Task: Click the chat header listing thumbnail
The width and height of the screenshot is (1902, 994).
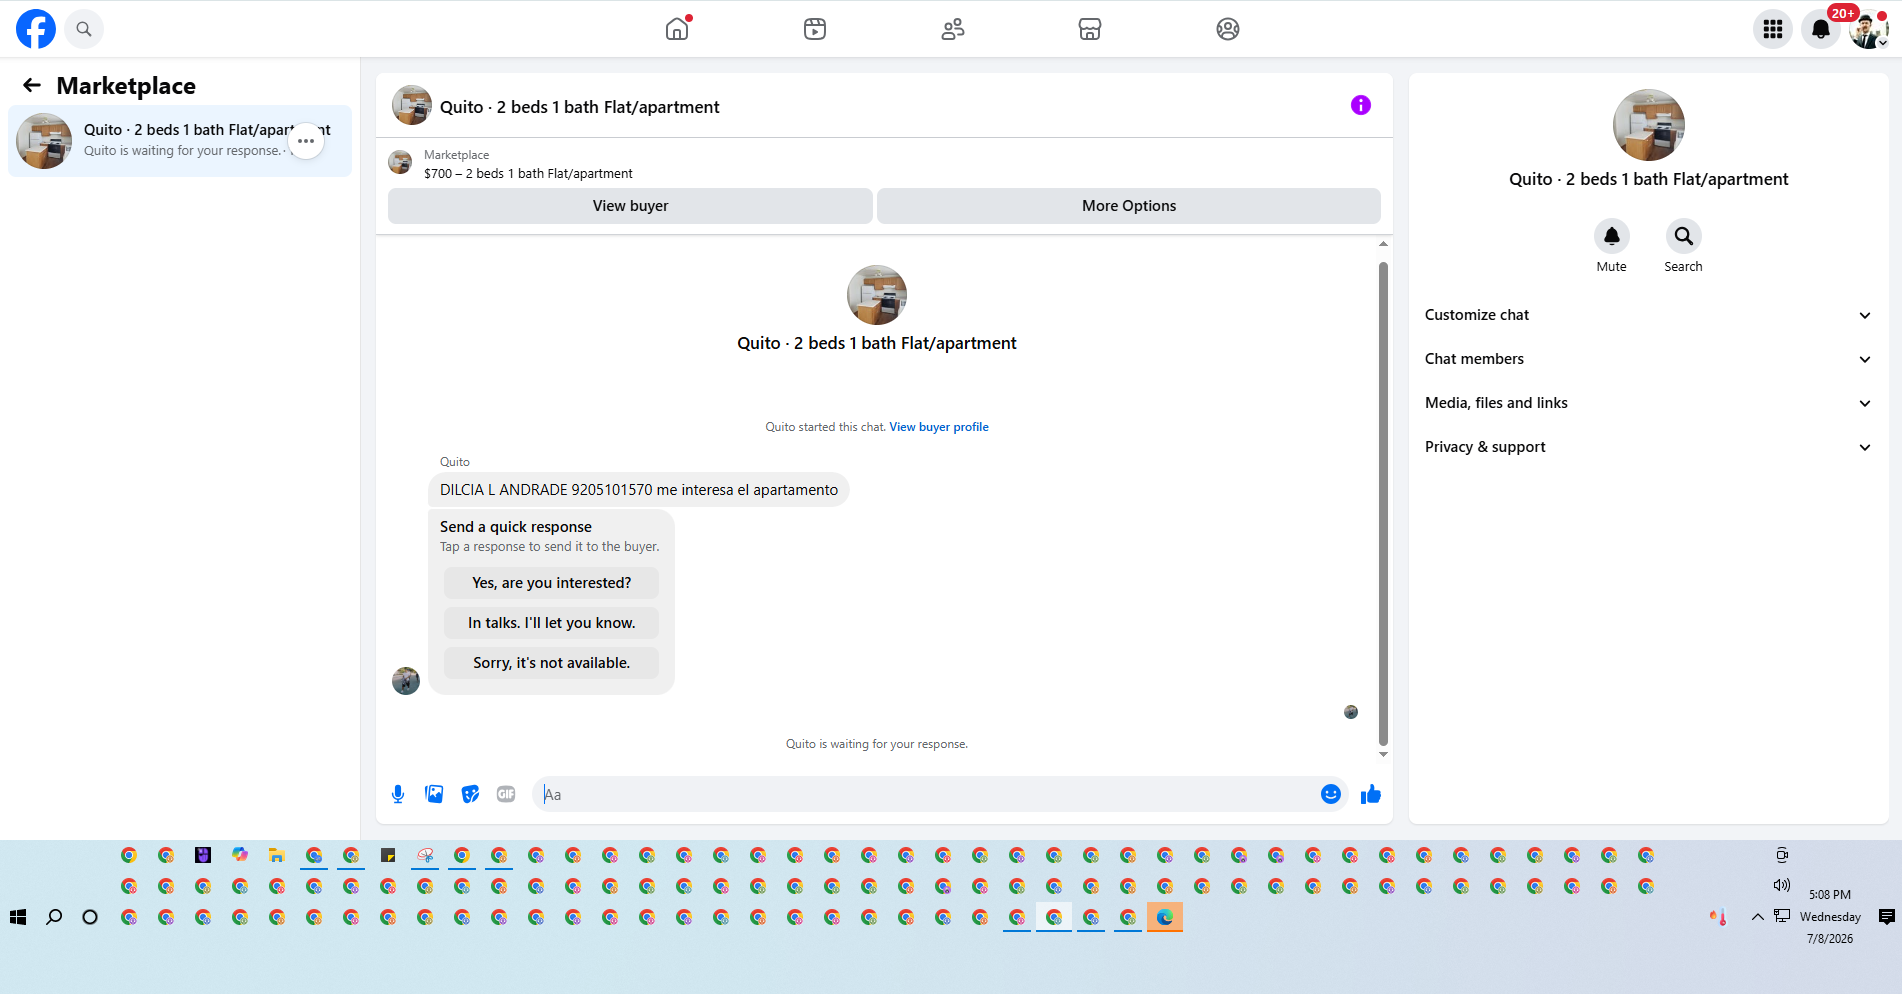Action: pos(412,105)
